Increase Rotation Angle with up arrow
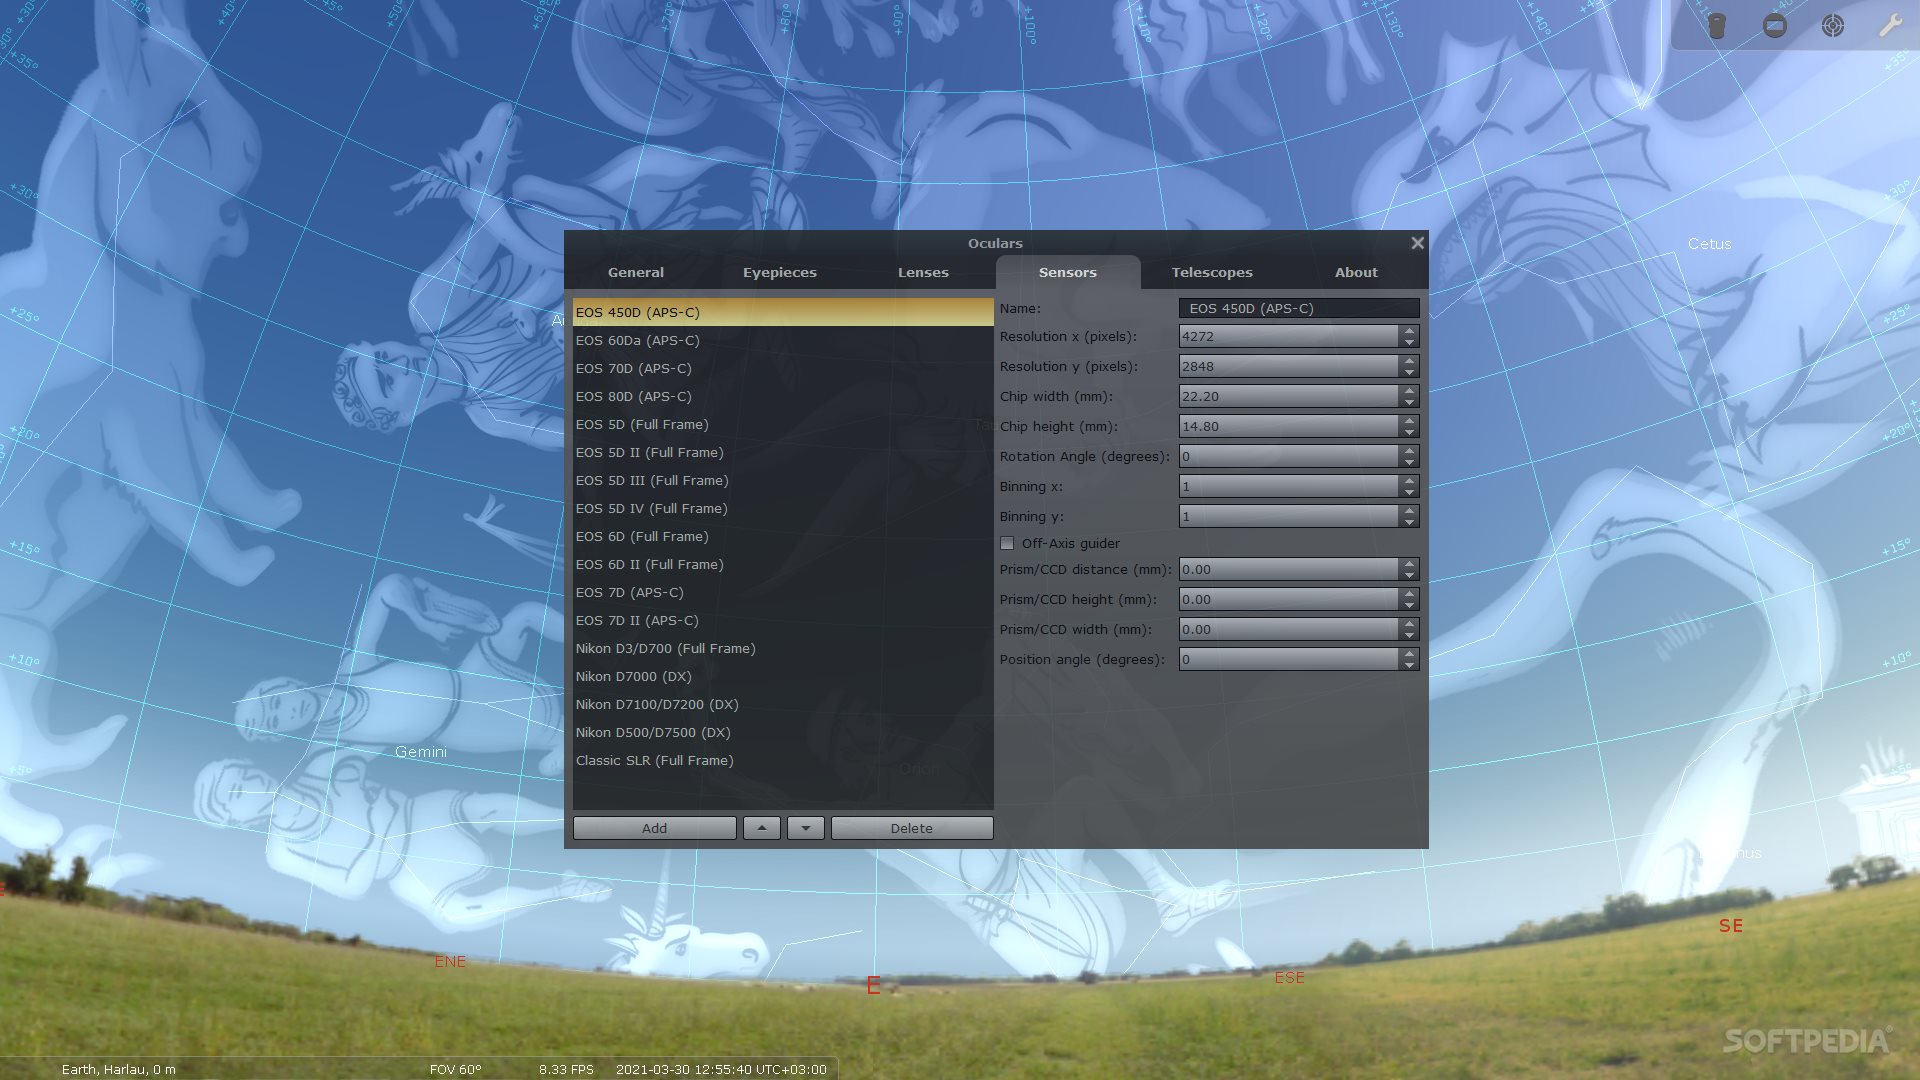Image resolution: width=1920 pixels, height=1080 pixels. (1409, 451)
